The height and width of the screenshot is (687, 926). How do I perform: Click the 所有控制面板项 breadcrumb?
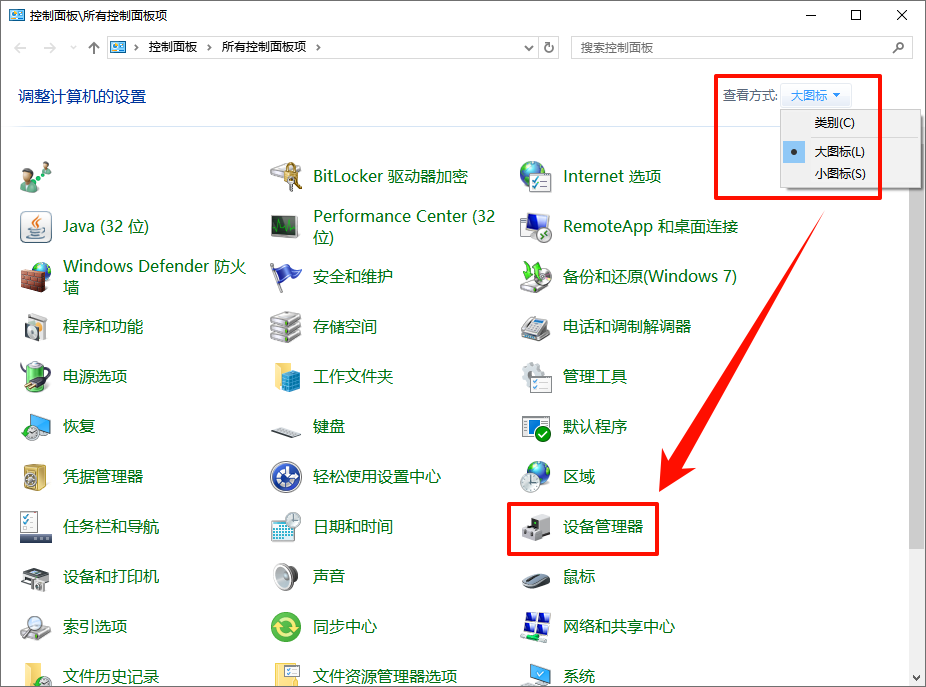[x=264, y=47]
